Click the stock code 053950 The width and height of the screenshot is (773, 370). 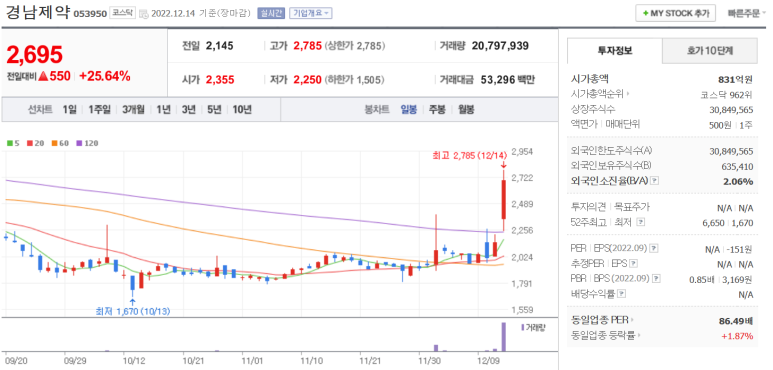pyautogui.click(x=90, y=14)
